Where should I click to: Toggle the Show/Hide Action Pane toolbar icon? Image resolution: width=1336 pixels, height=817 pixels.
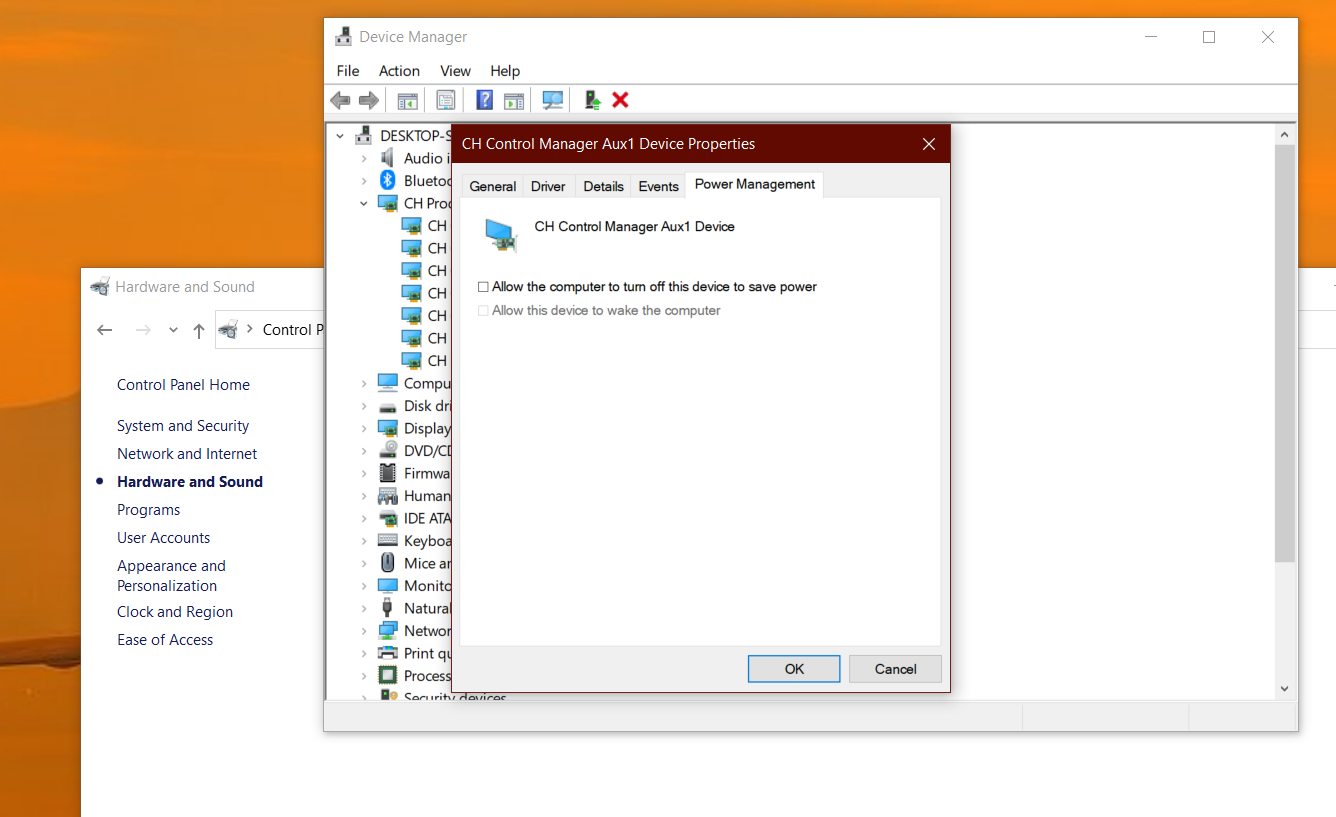point(514,100)
